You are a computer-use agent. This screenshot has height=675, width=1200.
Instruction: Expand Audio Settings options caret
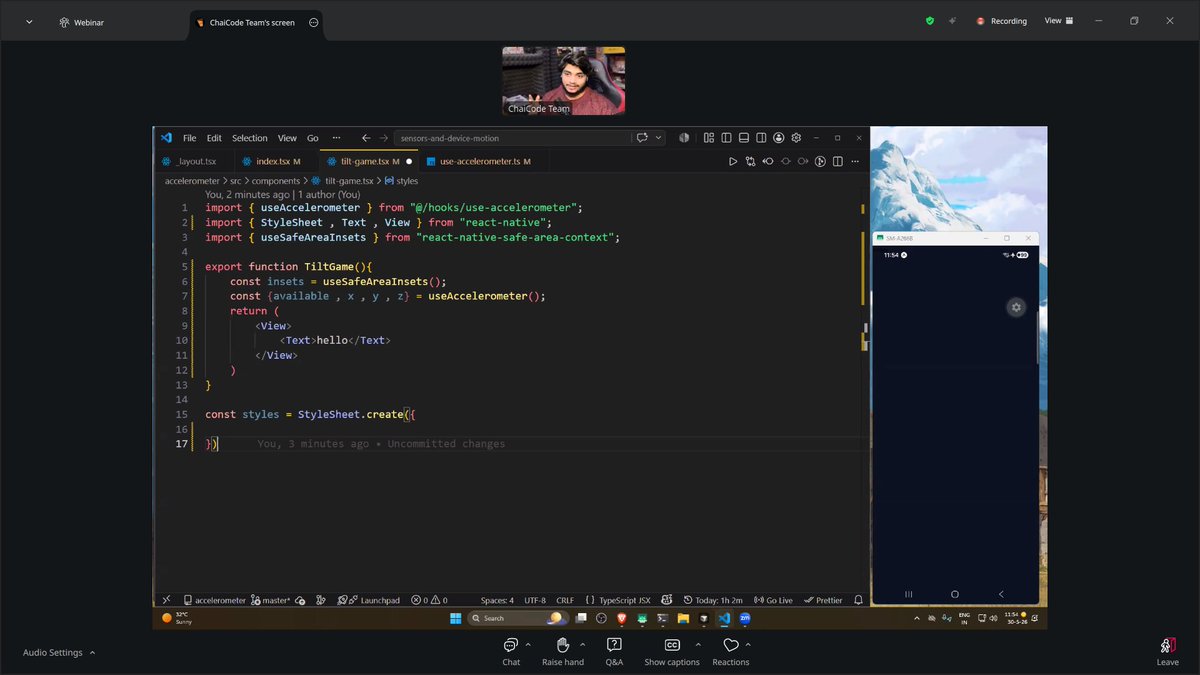click(93, 652)
